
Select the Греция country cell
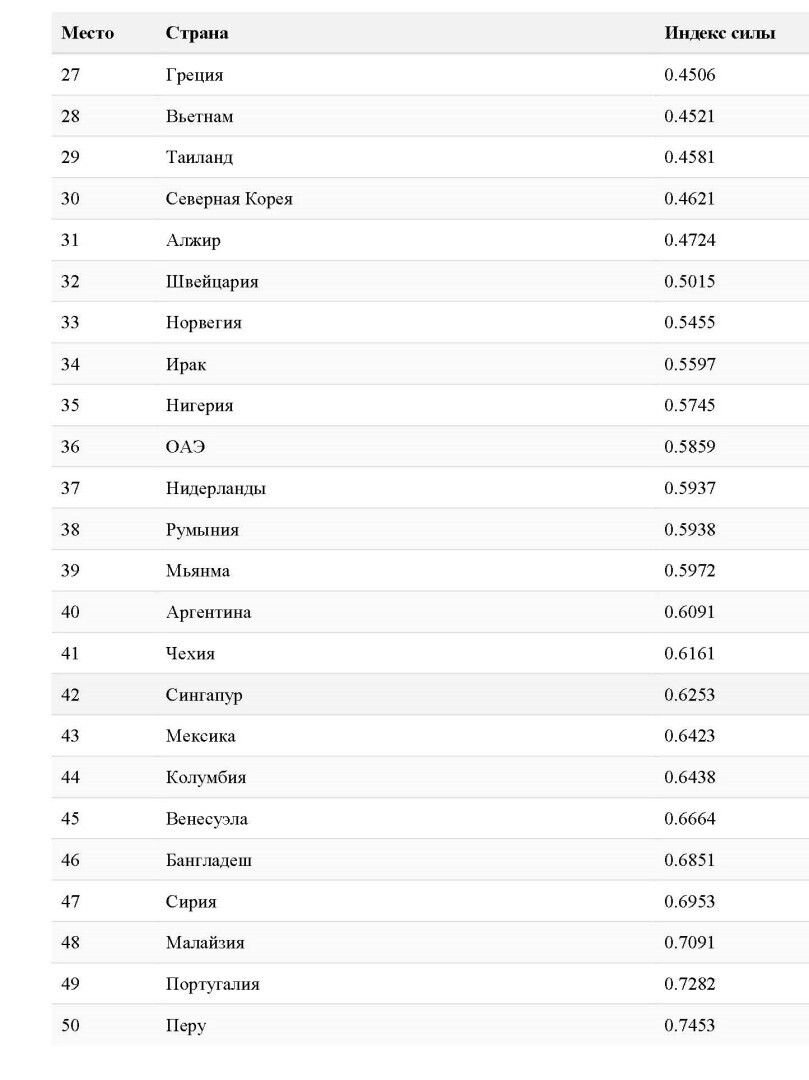[x=194, y=75]
